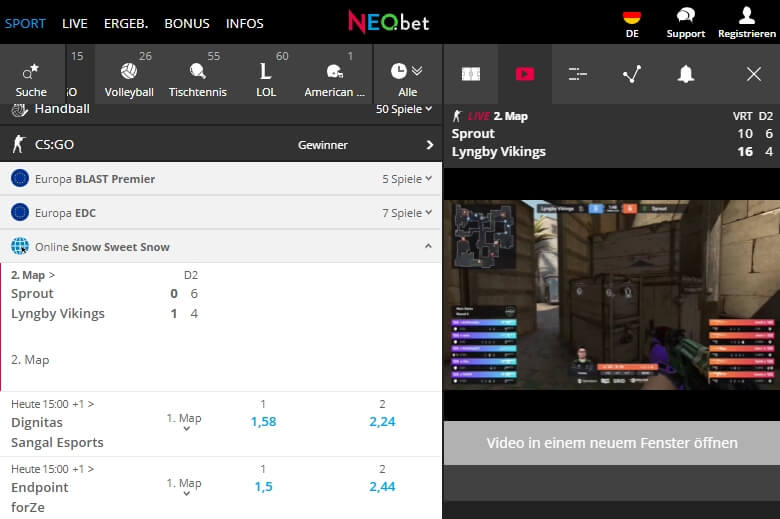Expand 1. Map dropdown for Dignitas match
This screenshot has height=519, width=780.
[x=184, y=421]
